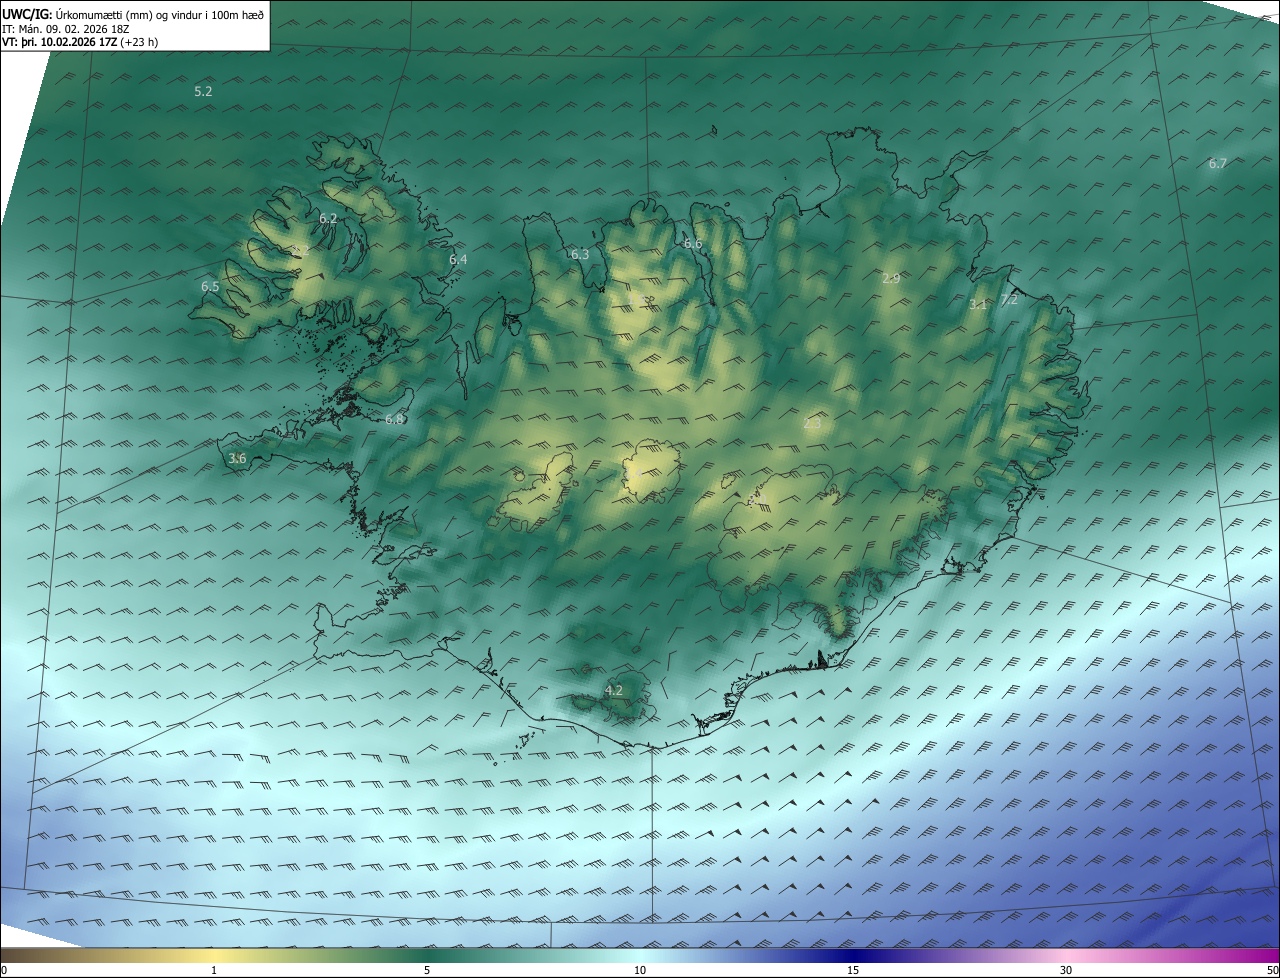Screen dimensions: 1280x978
Task: Click the title line "UWC/IG: Úrkomumætti (mm) og vindur"
Action: tap(133, 14)
